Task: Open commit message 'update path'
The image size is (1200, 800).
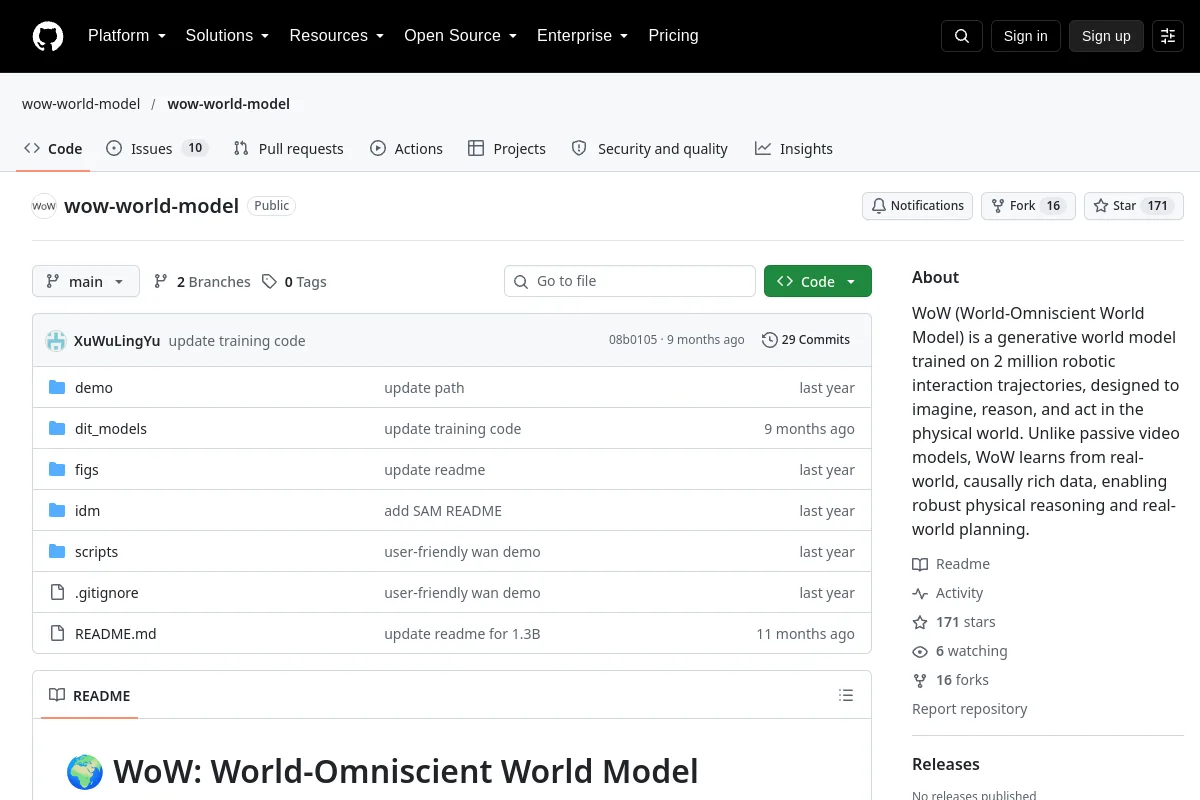Action: point(424,388)
